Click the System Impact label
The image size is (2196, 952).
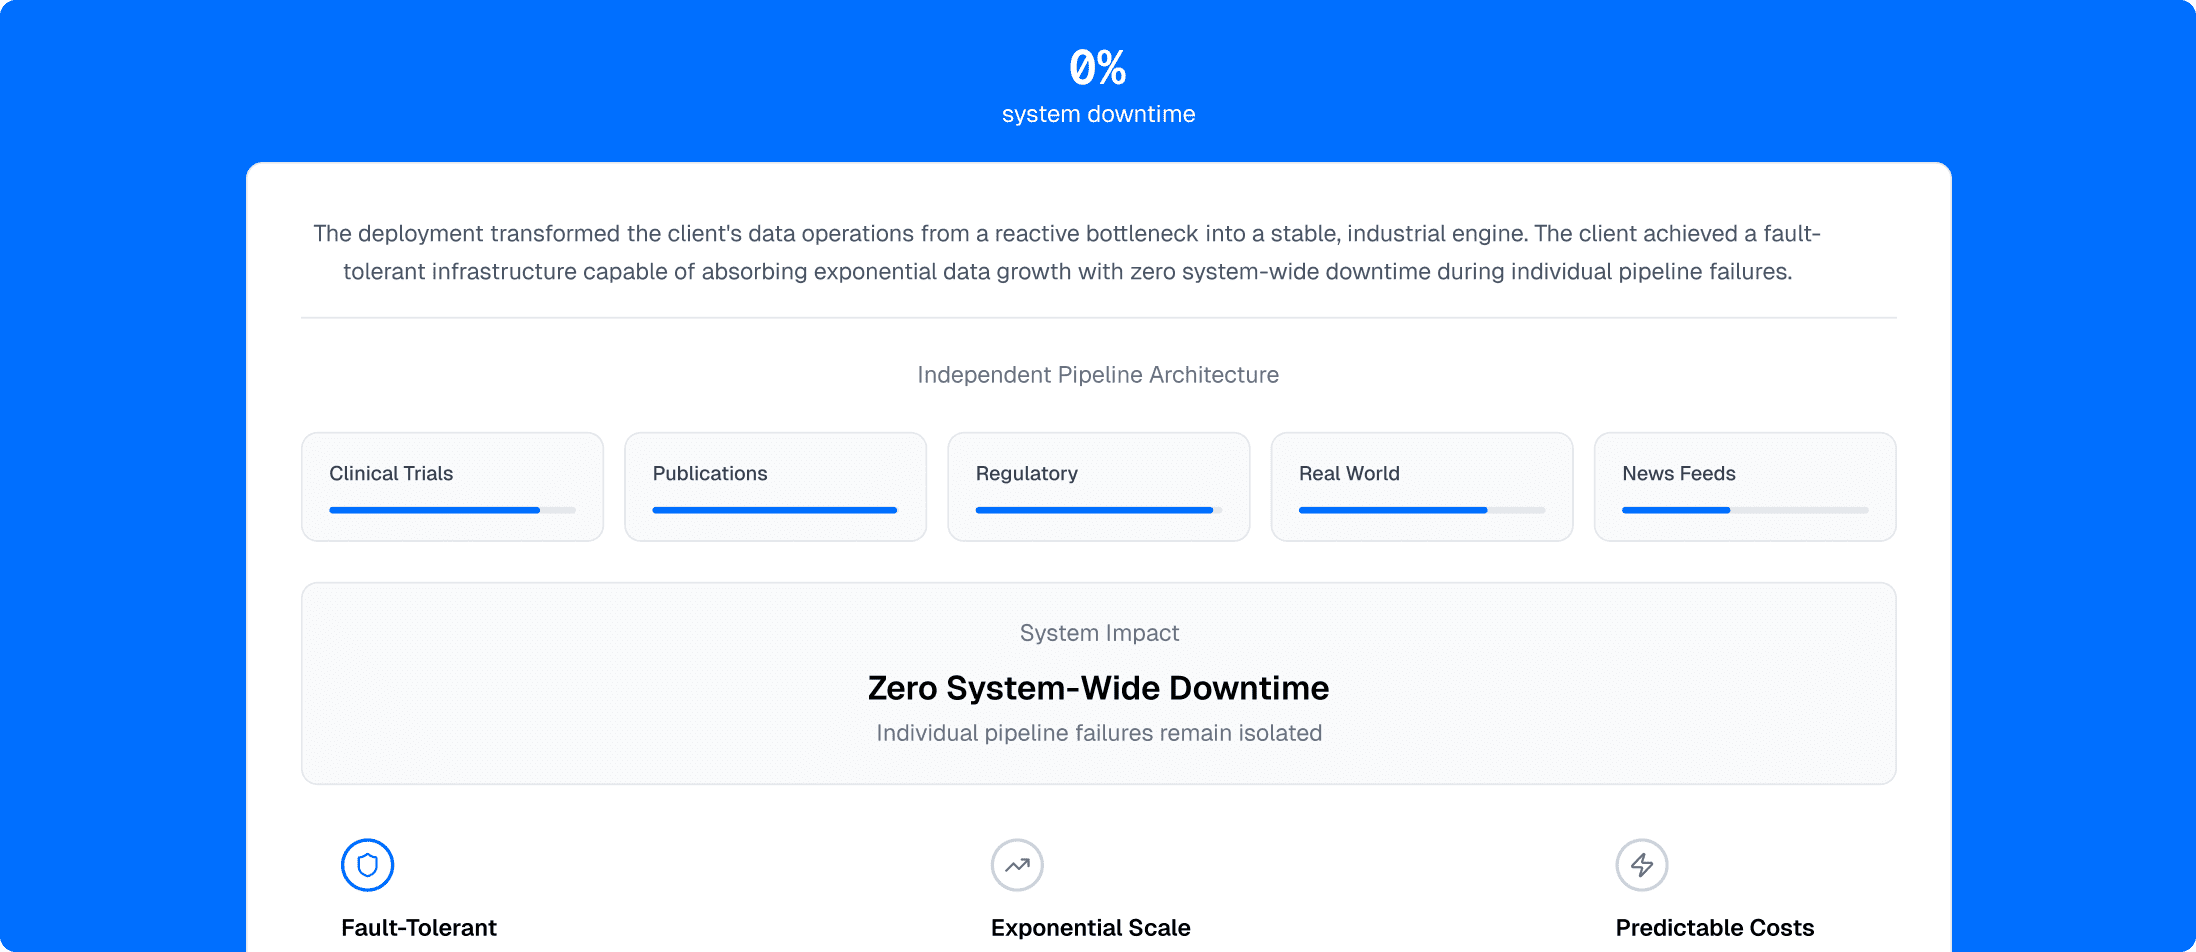click(1099, 633)
